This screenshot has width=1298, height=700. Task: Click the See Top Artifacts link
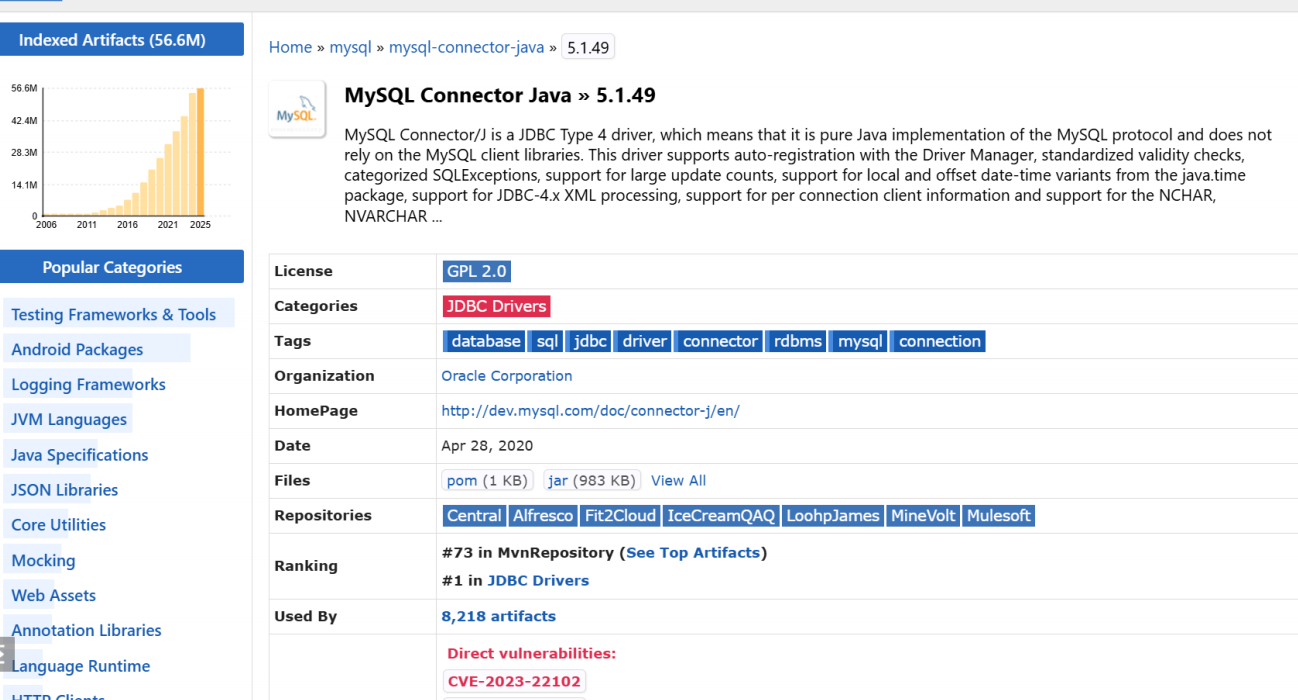pos(693,552)
